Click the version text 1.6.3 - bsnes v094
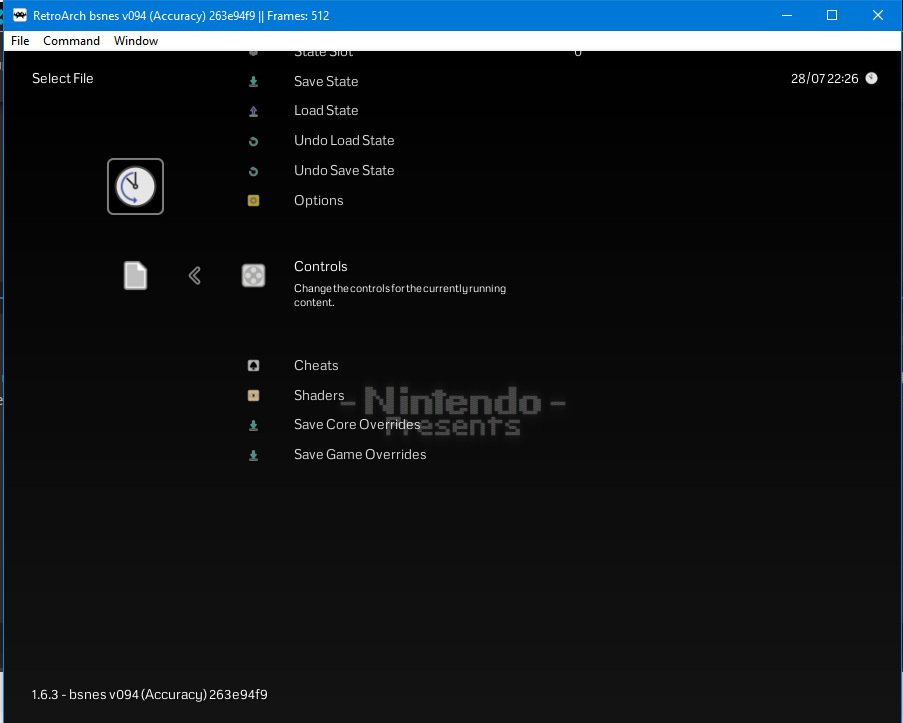Viewport: 903px width, 723px height. (150, 695)
